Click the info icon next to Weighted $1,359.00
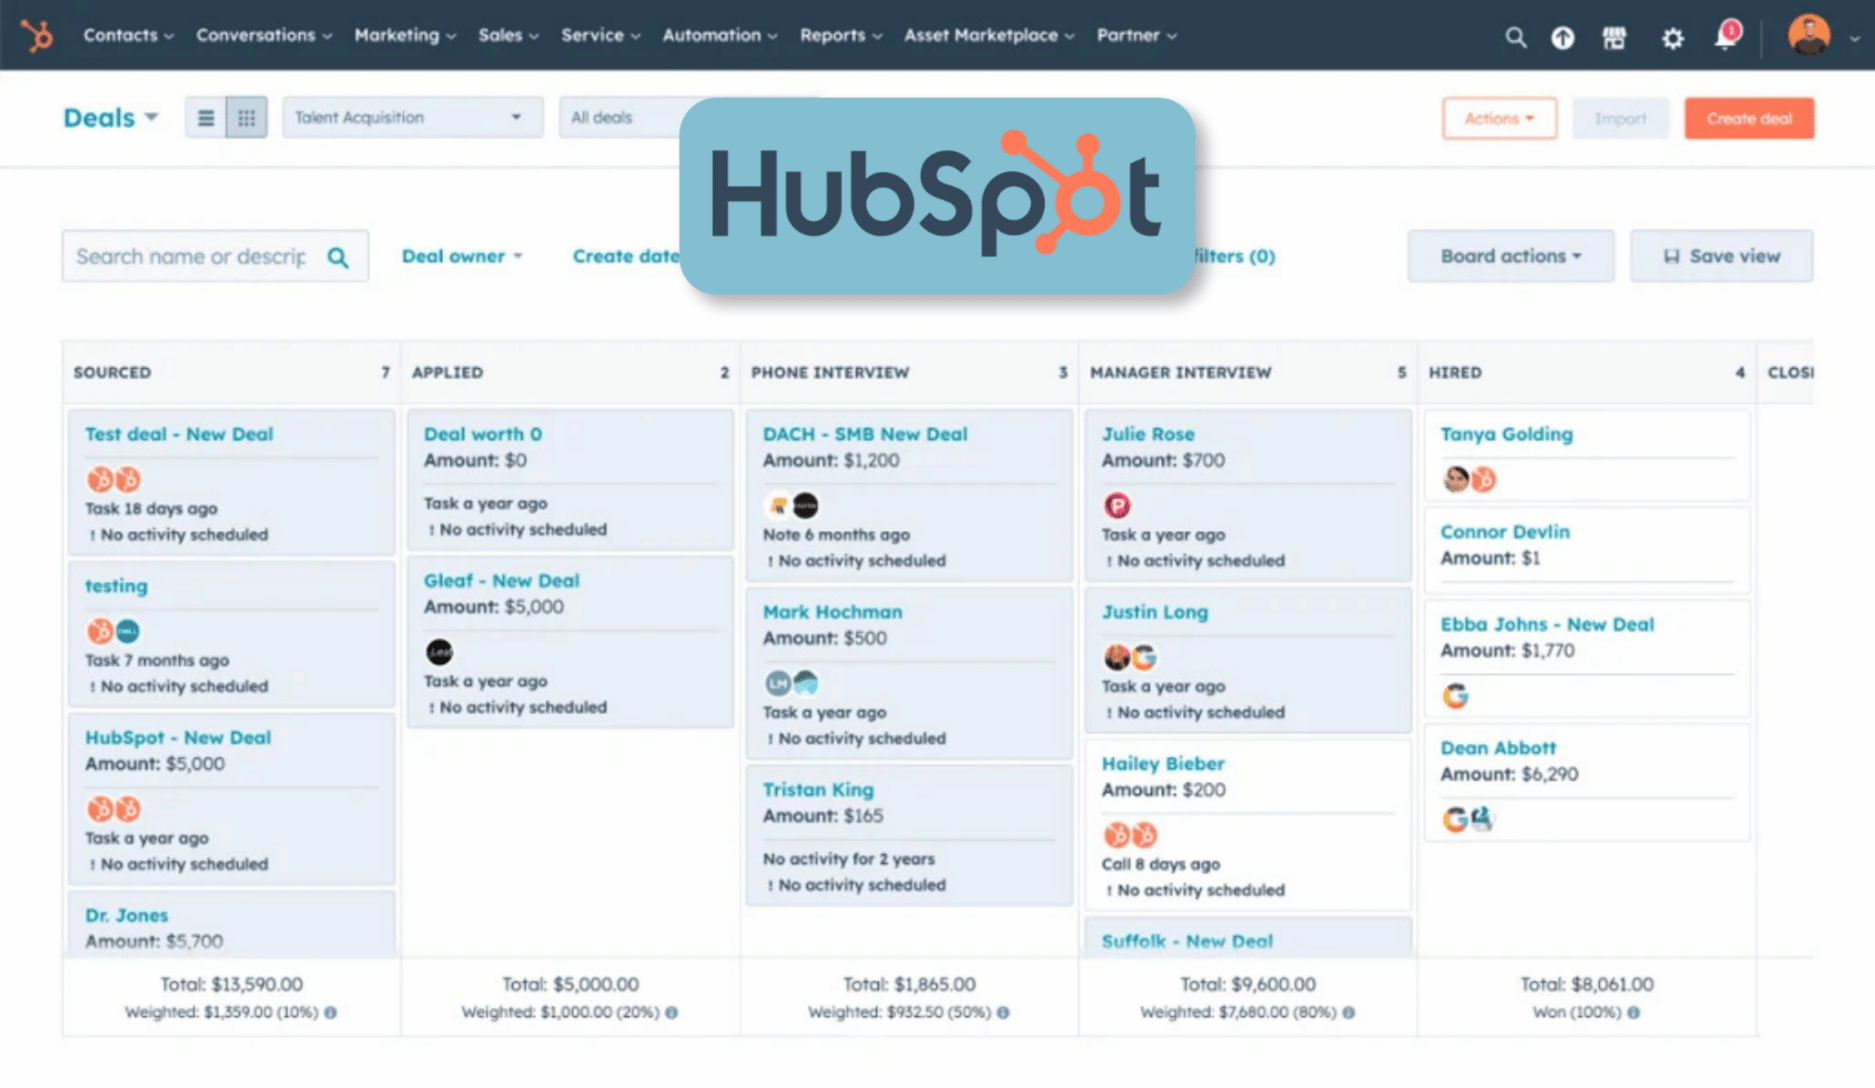Screen dimensions: 1875x1088 point(331,1012)
